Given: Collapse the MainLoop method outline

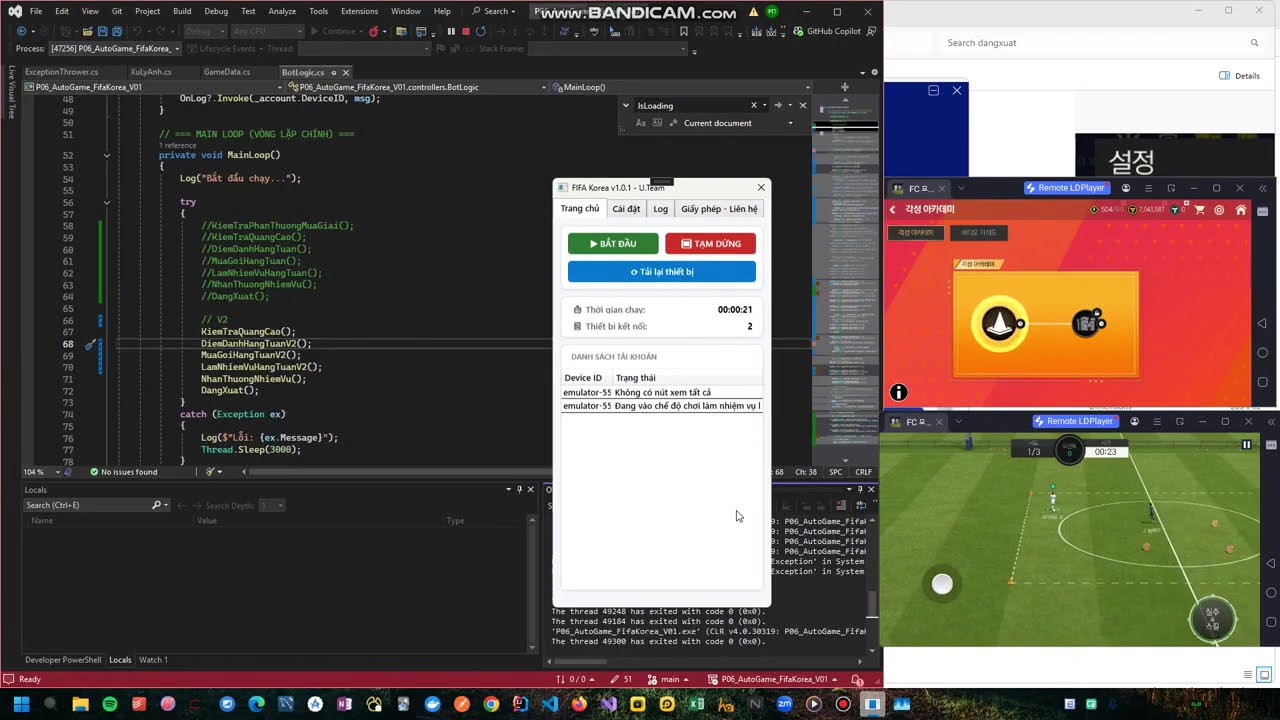Looking at the screenshot, I should pyautogui.click(x=106, y=155).
